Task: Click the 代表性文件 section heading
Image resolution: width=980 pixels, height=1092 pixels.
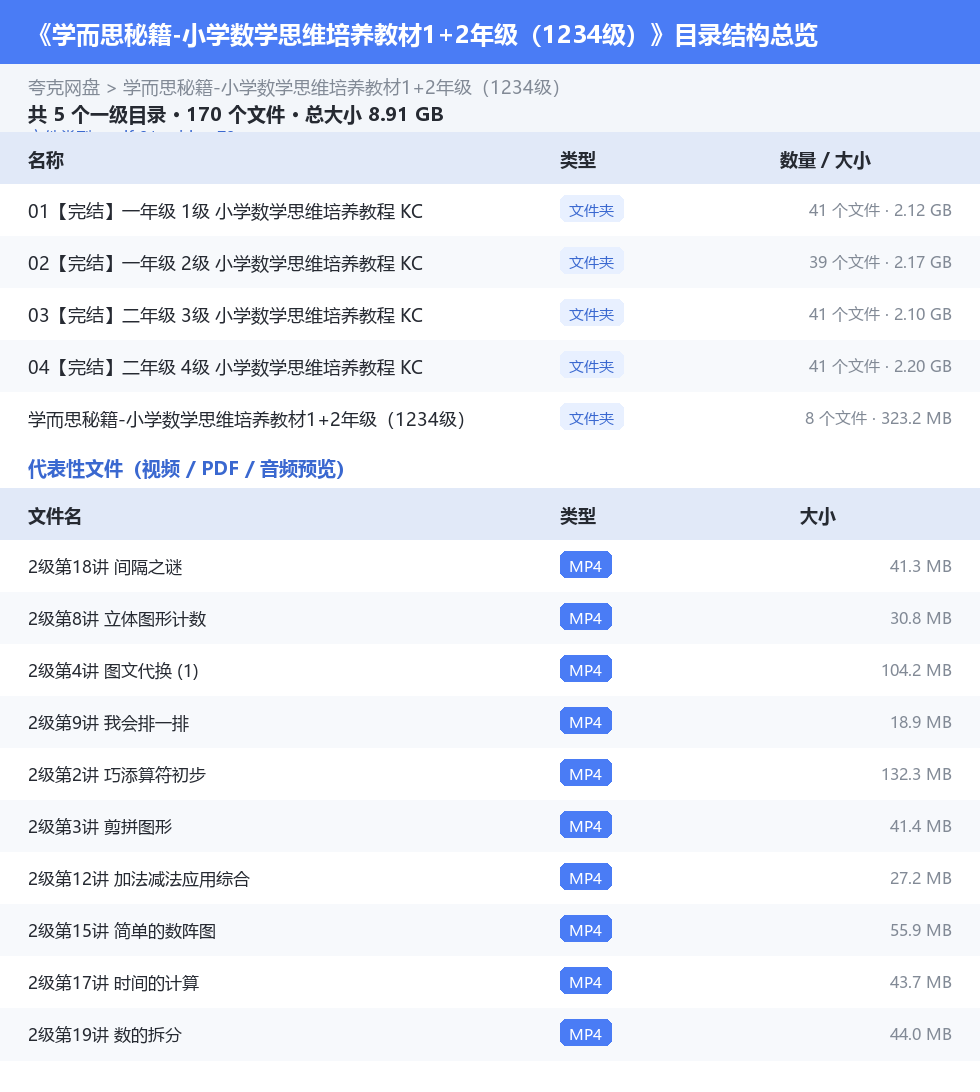Action: click(x=186, y=469)
